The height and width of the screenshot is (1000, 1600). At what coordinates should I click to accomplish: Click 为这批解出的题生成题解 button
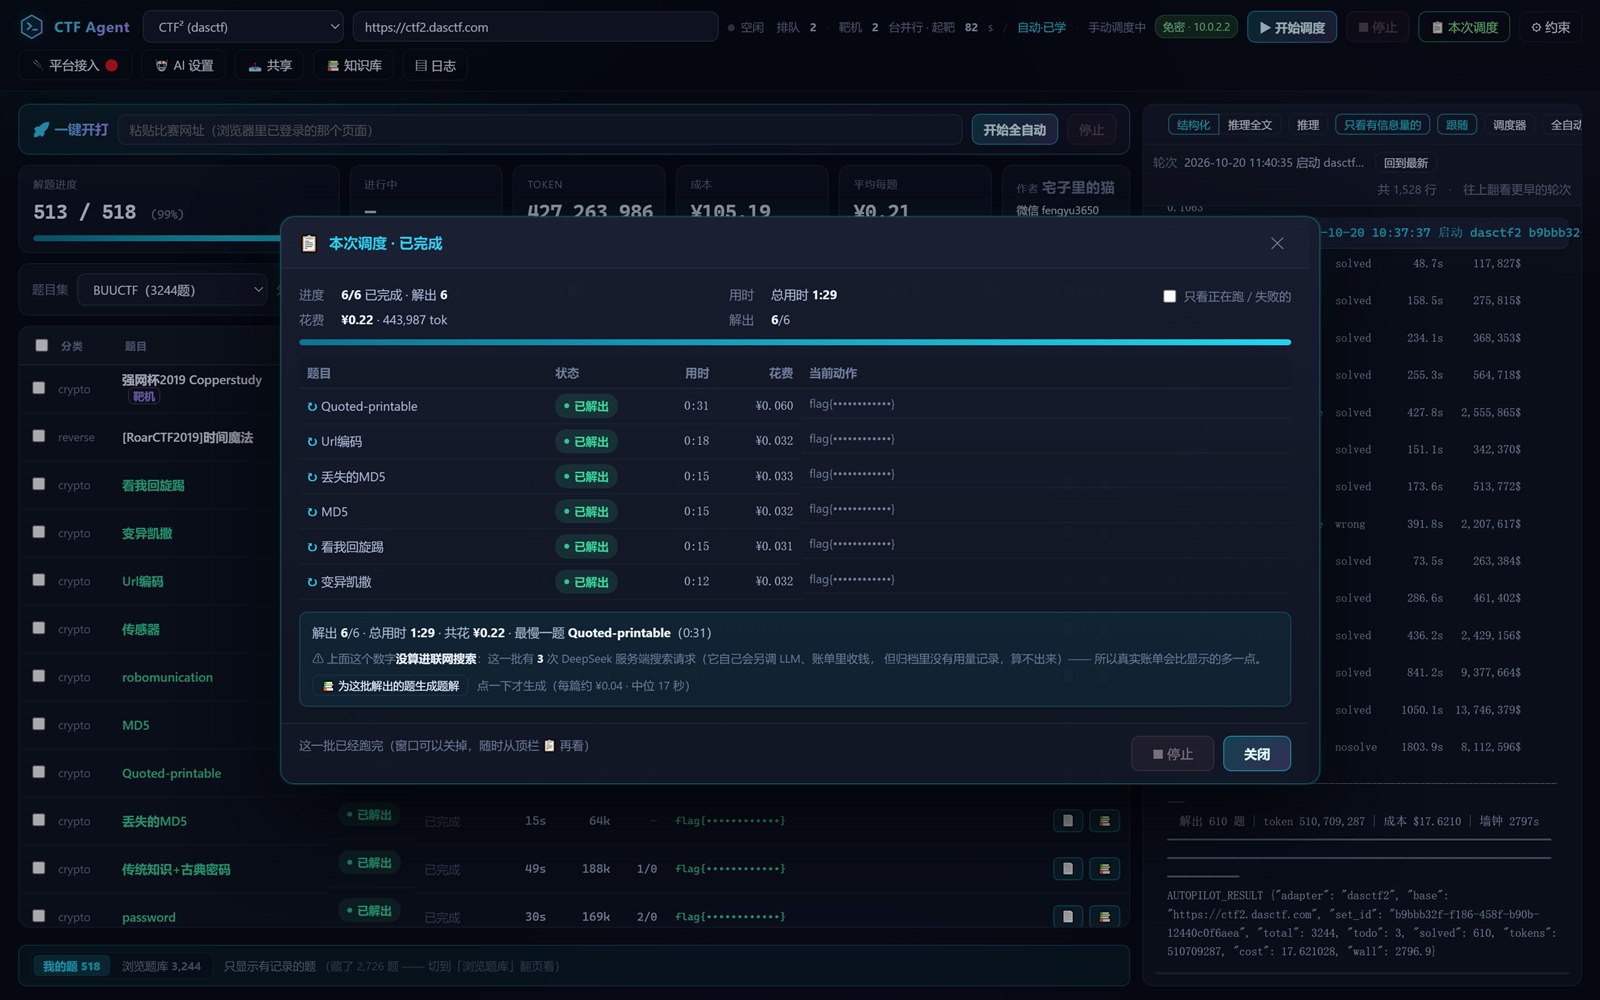390,686
